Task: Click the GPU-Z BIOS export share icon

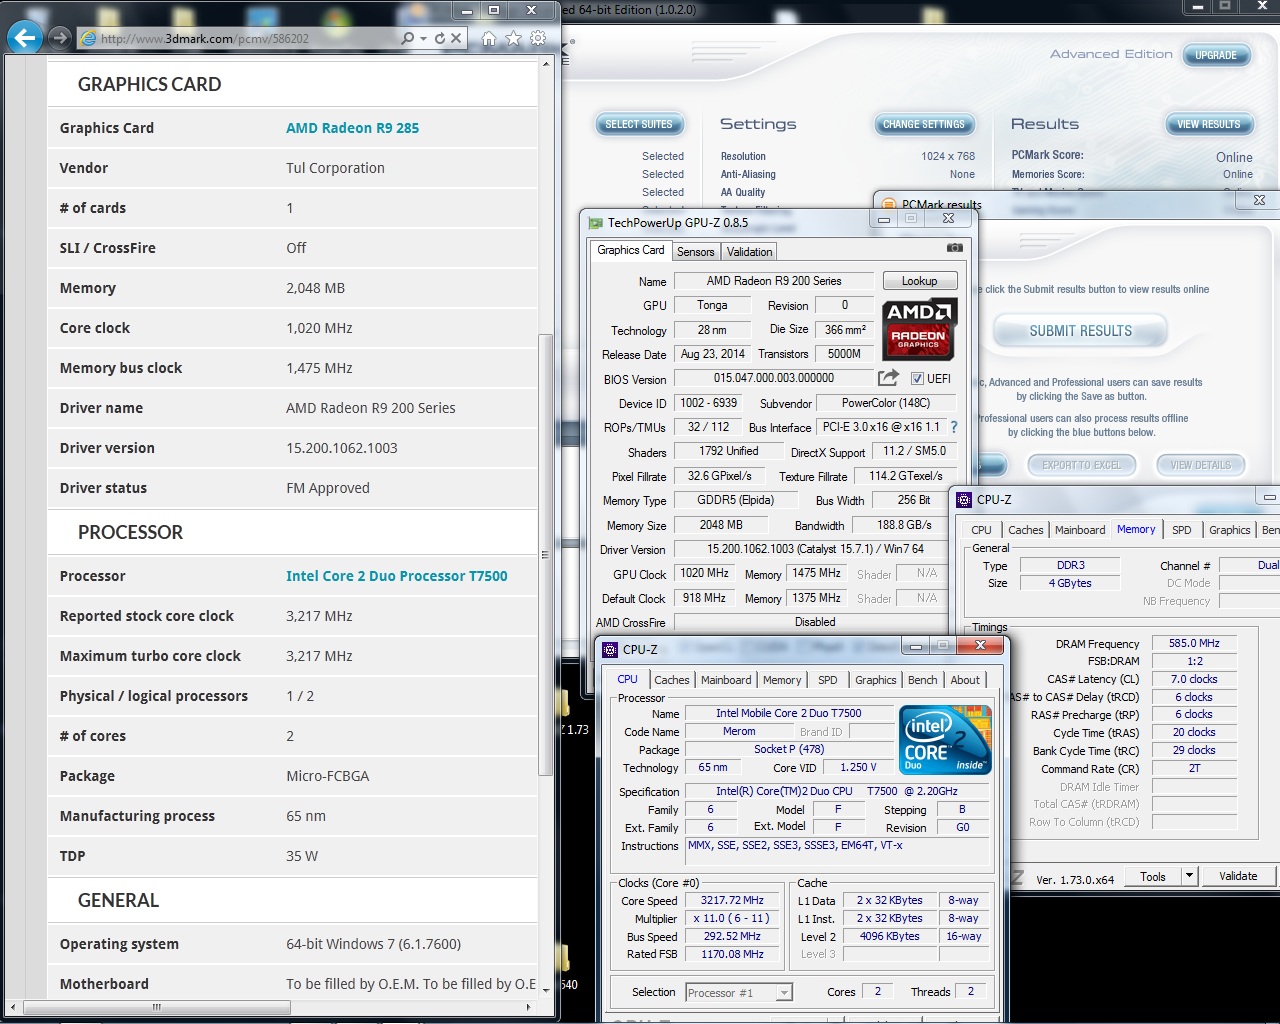Action: 888,377
